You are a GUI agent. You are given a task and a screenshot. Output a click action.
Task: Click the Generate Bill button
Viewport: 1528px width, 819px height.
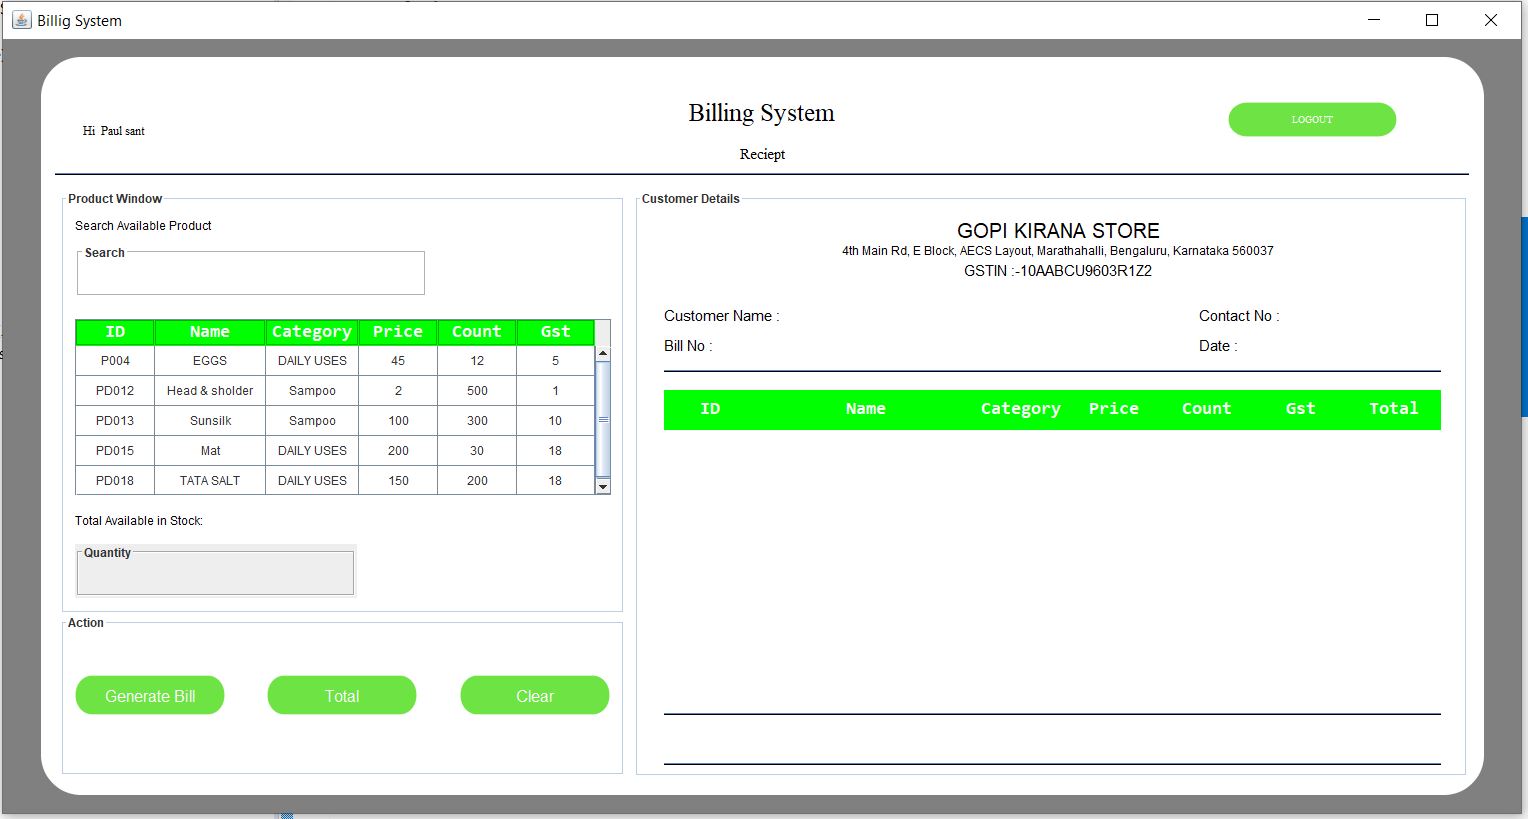tap(150, 696)
